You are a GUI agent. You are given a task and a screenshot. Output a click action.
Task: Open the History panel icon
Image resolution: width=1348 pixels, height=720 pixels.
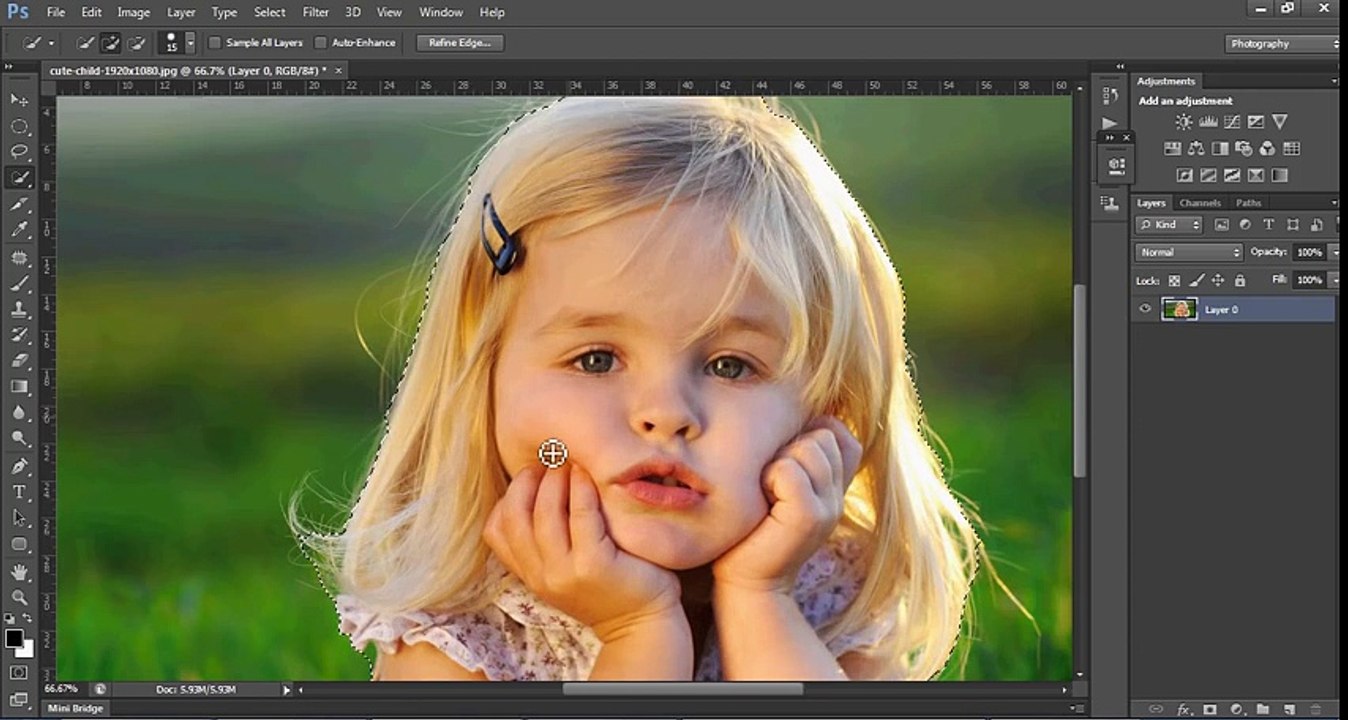point(1110,96)
